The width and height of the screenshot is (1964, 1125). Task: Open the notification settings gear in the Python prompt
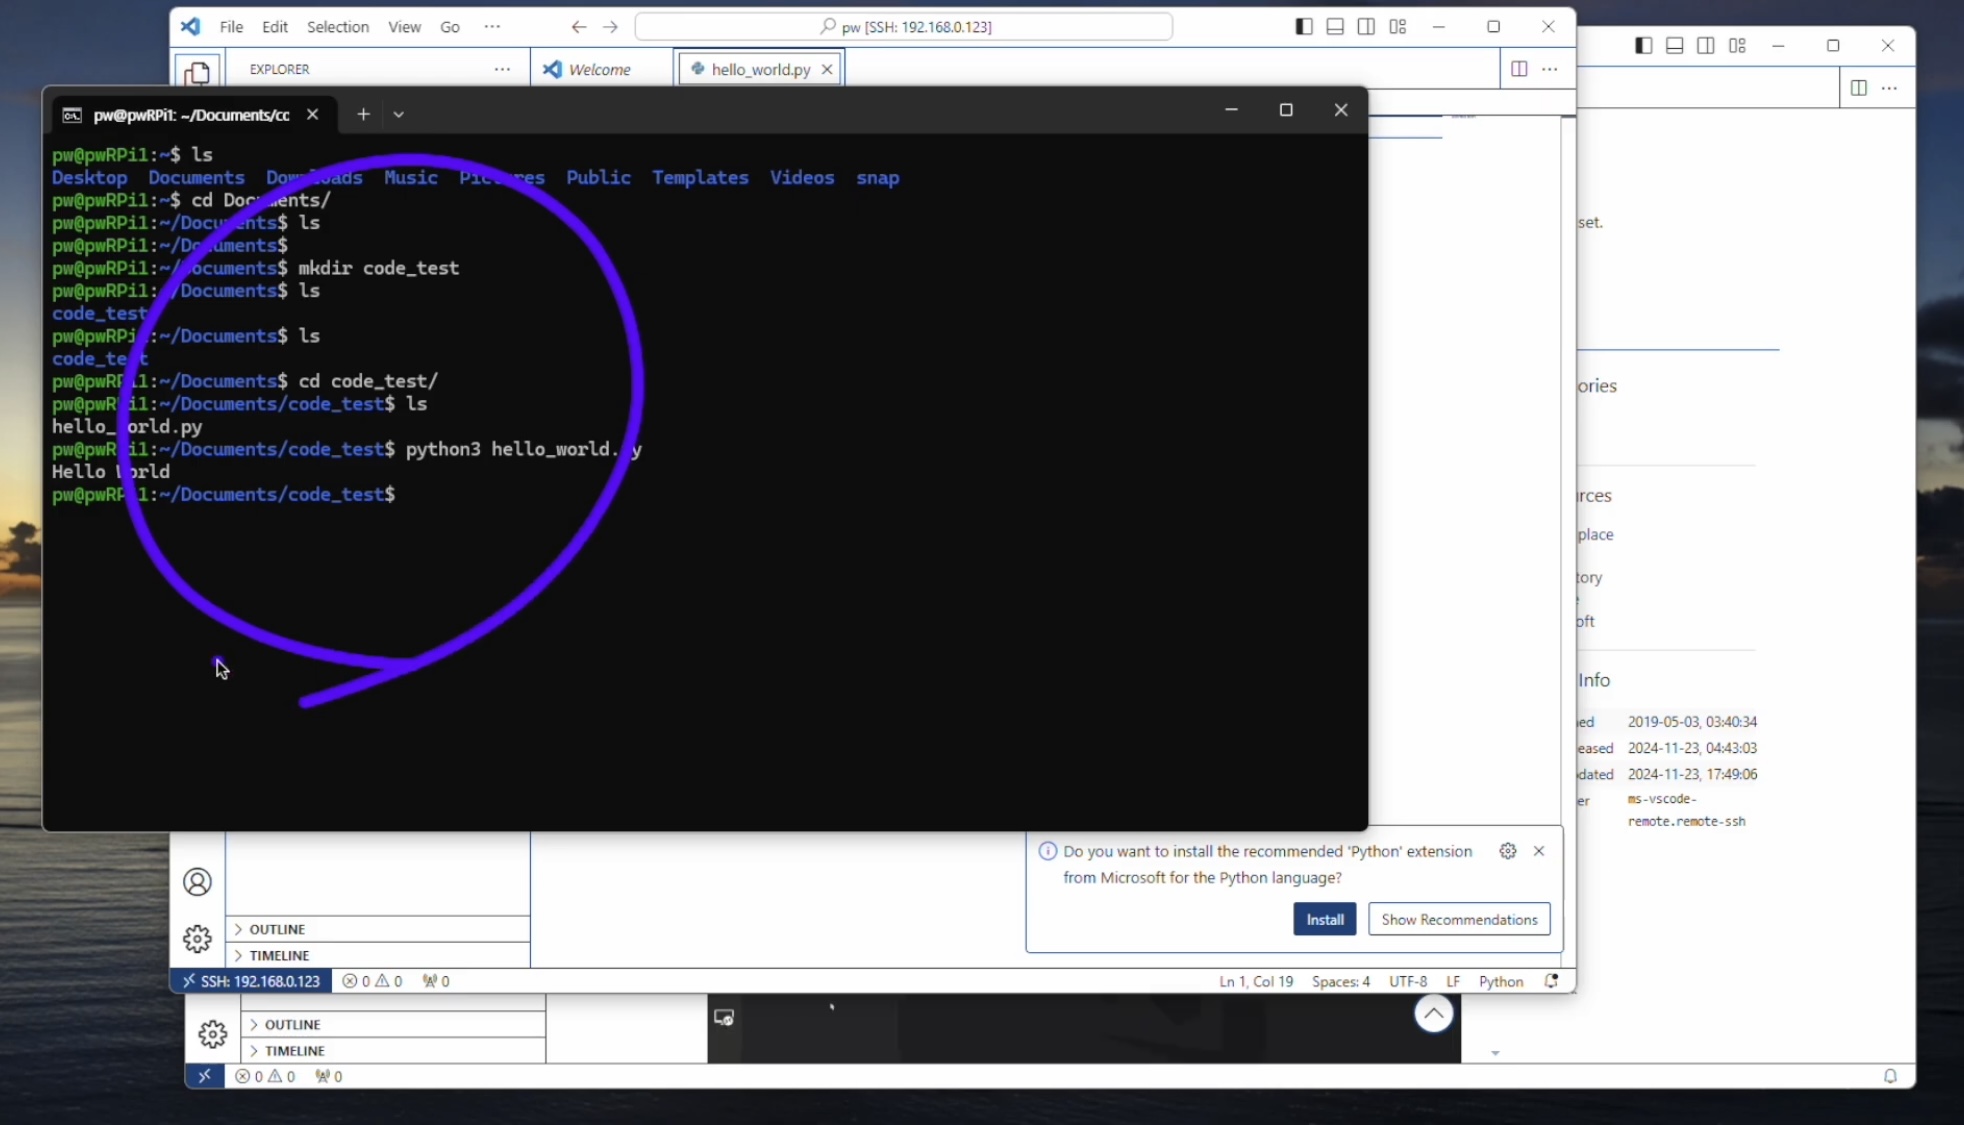[x=1507, y=851]
